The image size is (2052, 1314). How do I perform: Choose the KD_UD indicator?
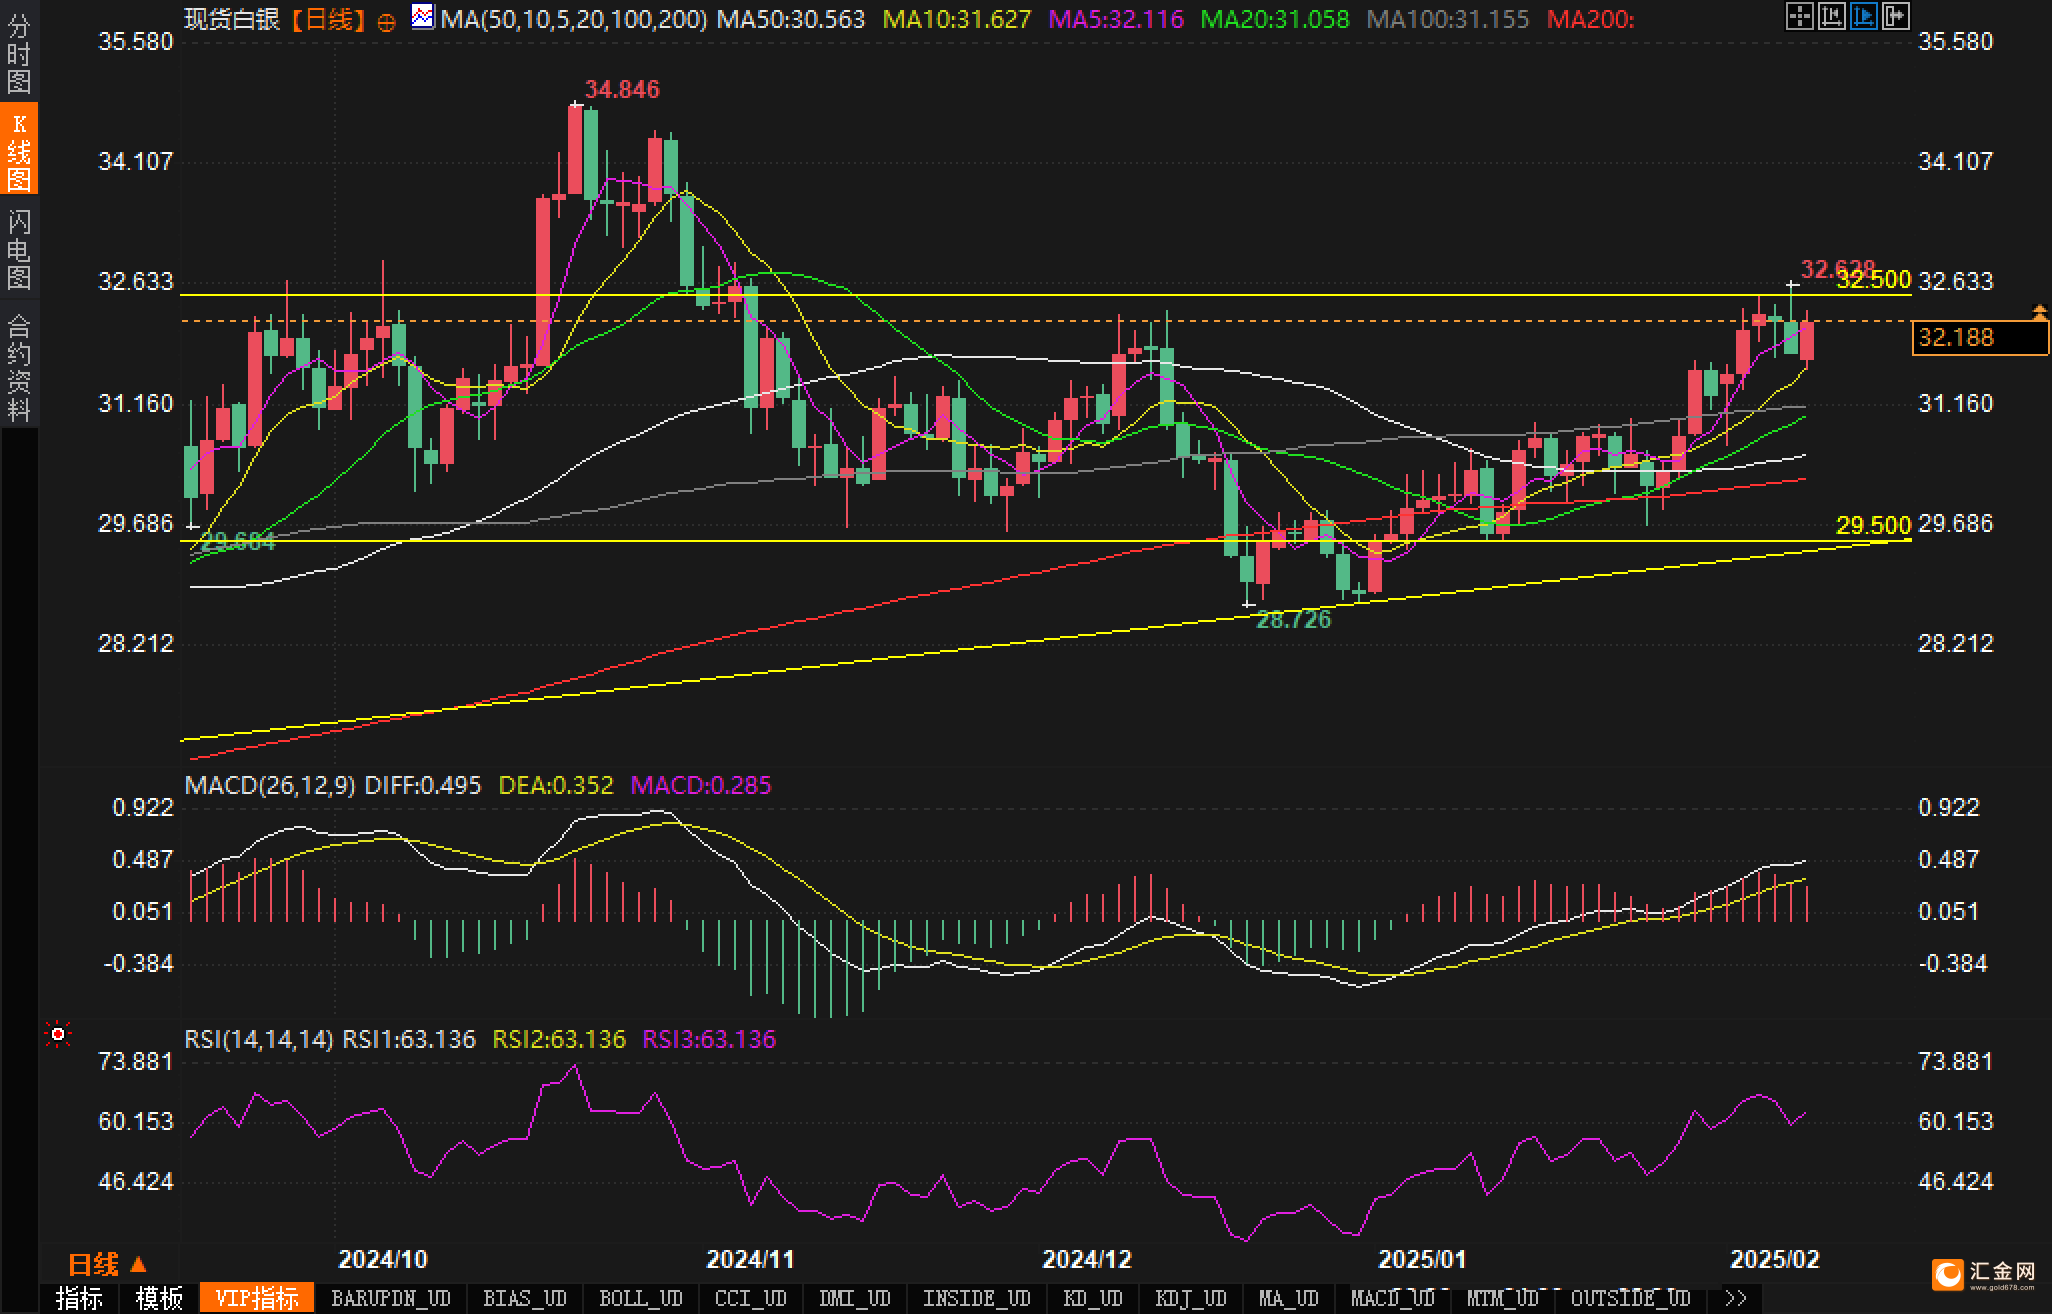1093,1298
